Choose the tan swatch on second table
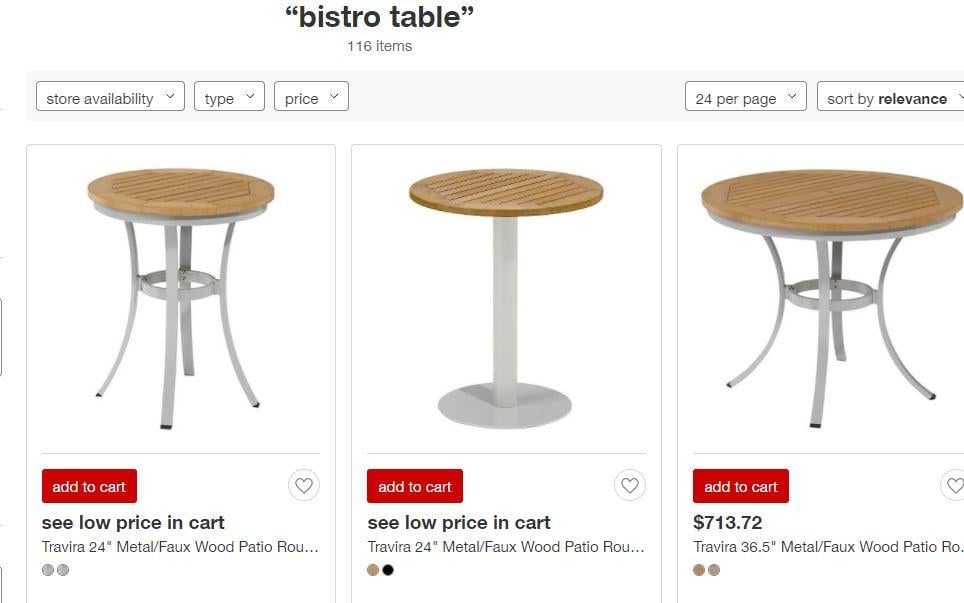 point(373,570)
